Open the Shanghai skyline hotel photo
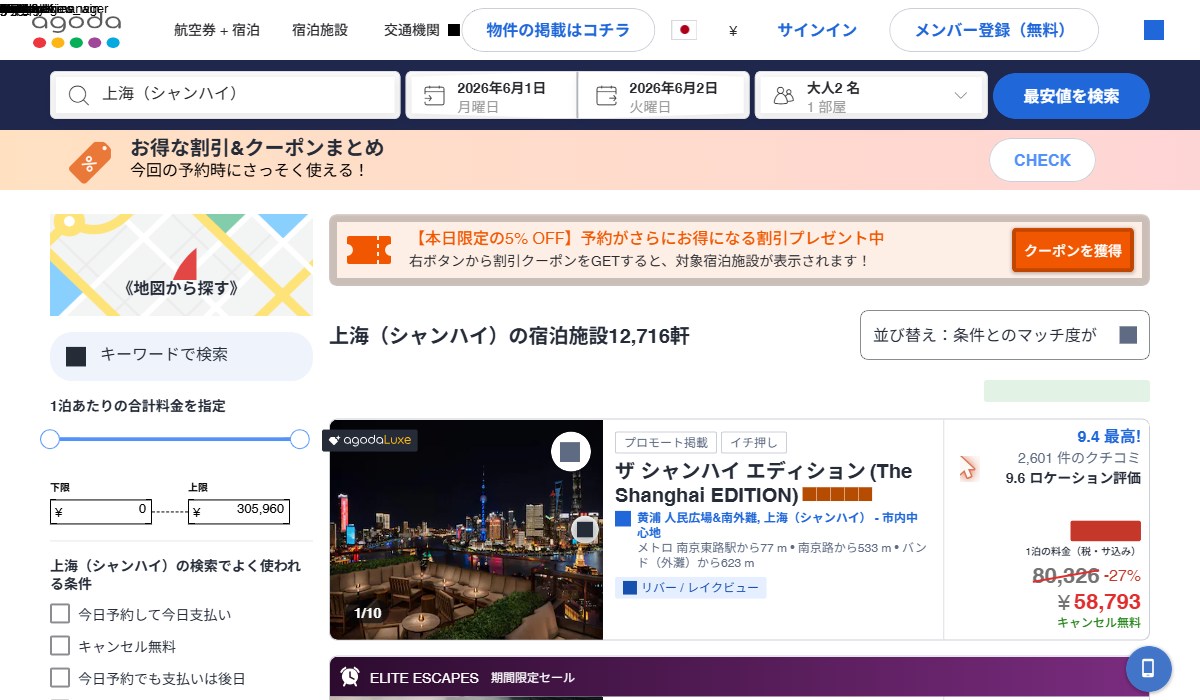The image size is (1200, 700). point(466,530)
